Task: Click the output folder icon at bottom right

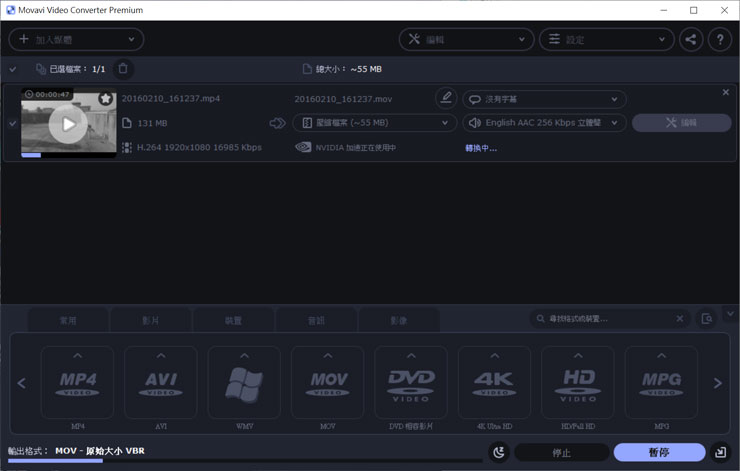Action: (721, 453)
